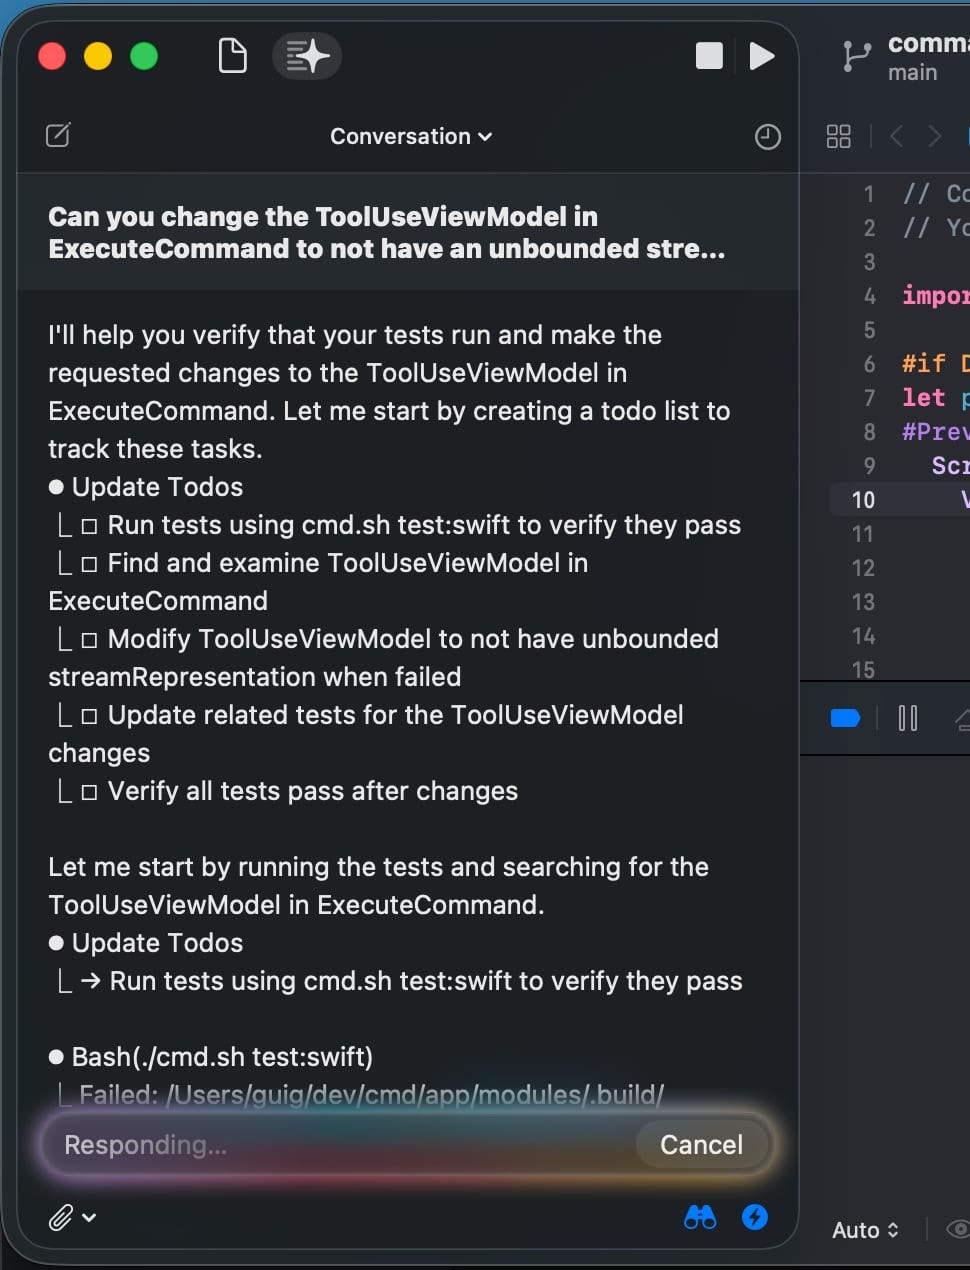
Task: Toggle the blue pill switch under the code panel
Action: [x=844, y=718]
